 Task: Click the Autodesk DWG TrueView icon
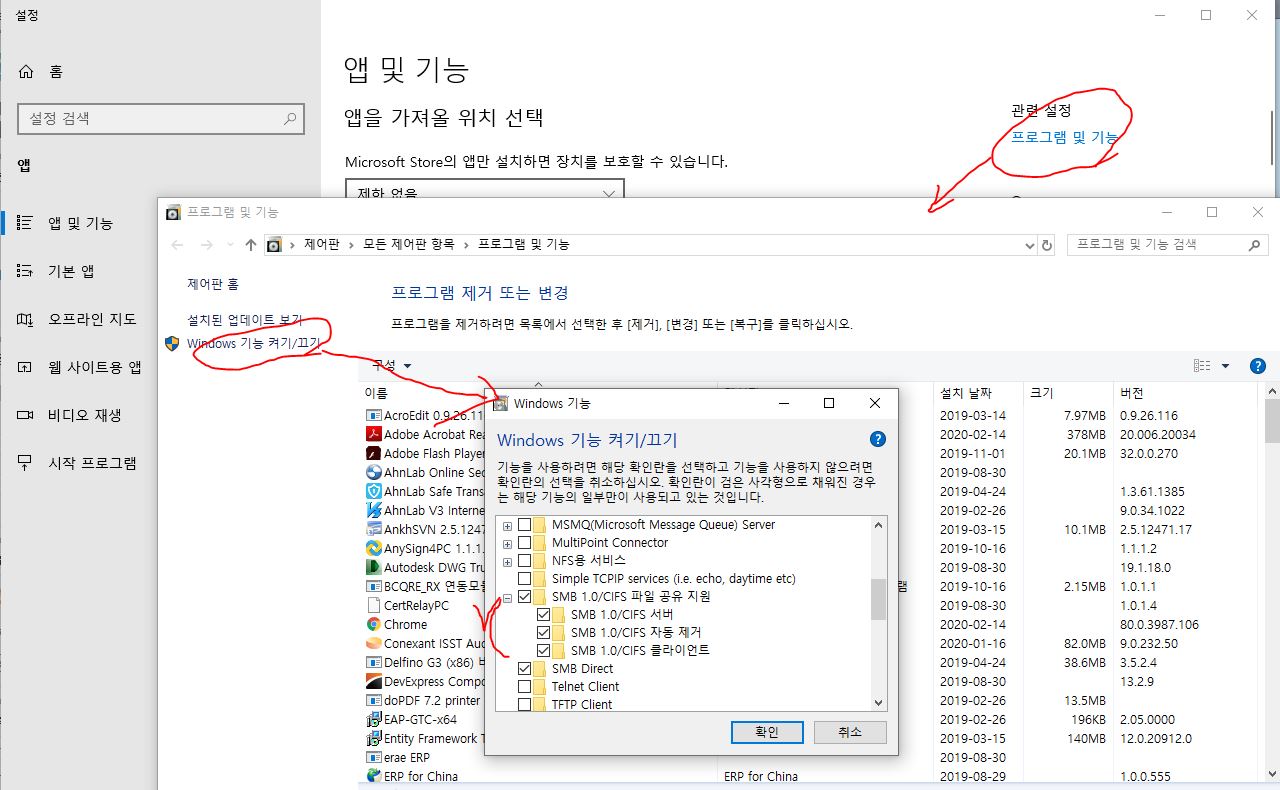pyautogui.click(x=374, y=567)
